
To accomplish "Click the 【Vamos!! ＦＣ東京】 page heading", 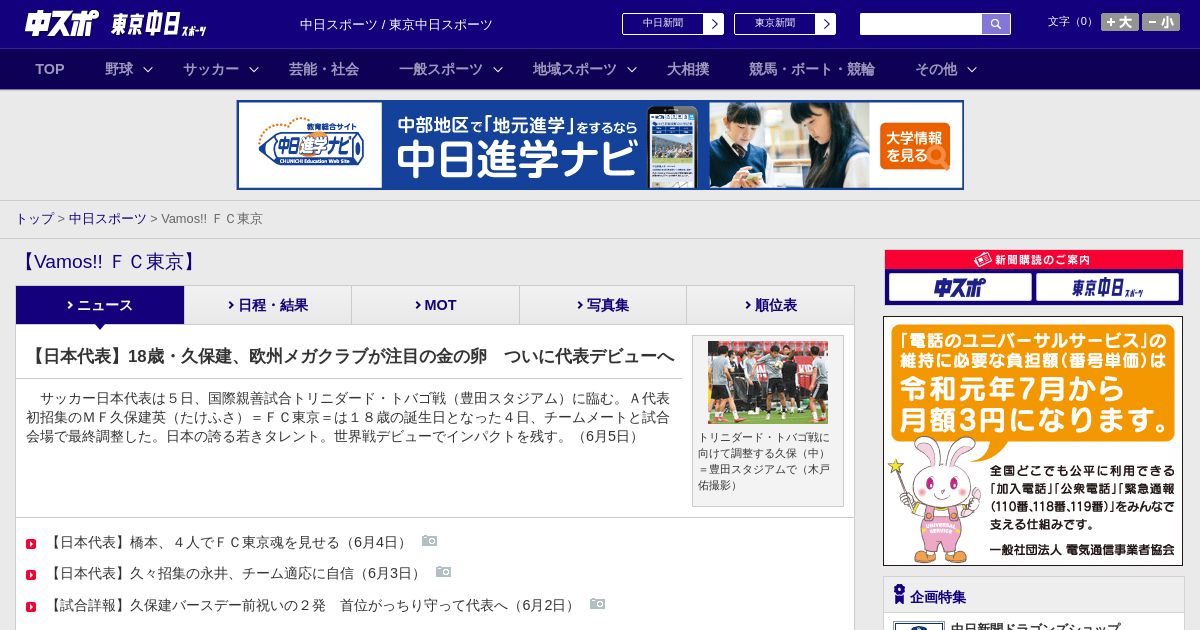I will [x=109, y=262].
